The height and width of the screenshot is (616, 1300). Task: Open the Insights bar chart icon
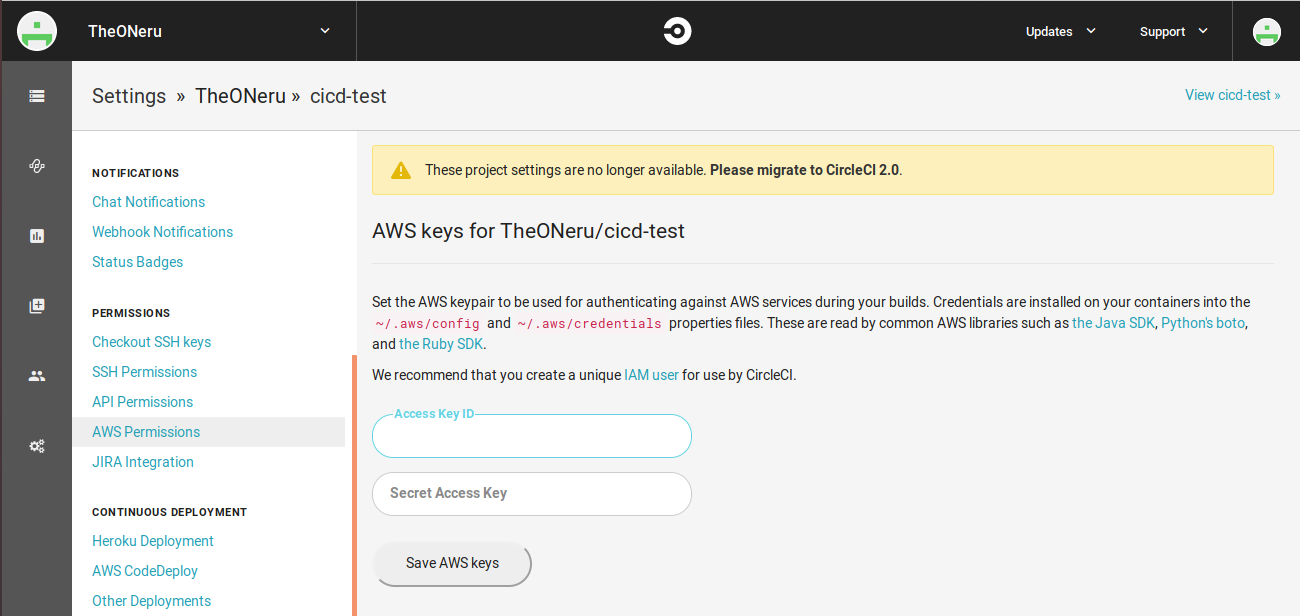37,236
